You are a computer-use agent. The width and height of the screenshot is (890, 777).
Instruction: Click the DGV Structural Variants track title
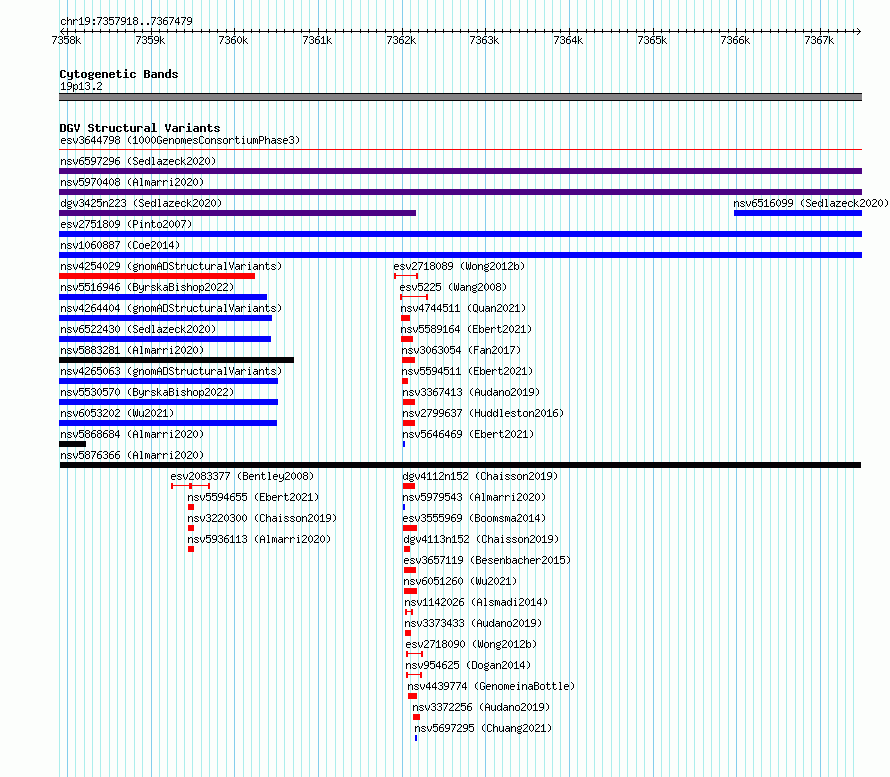pyautogui.click(x=140, y=128)
